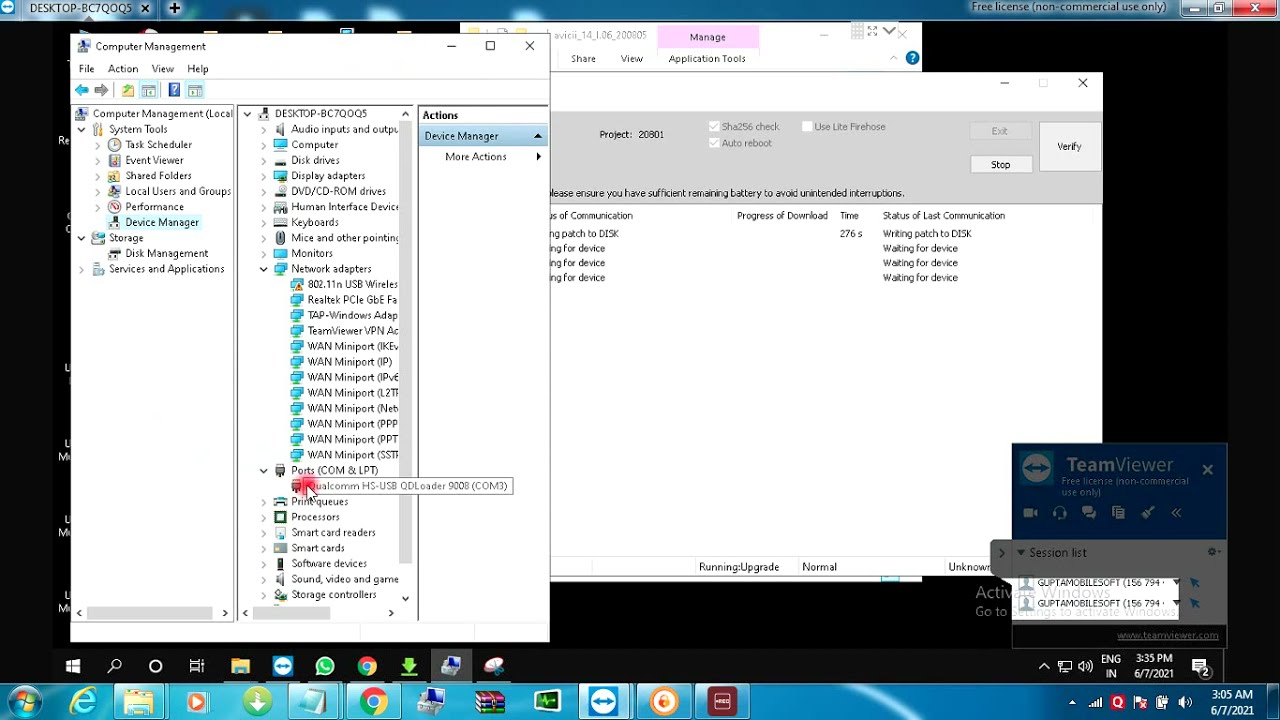The height and width of the screenshot is (720, 1280).
Task: Select the Manage ribbon tab in Explorer
Action: [x=708, y=37]
